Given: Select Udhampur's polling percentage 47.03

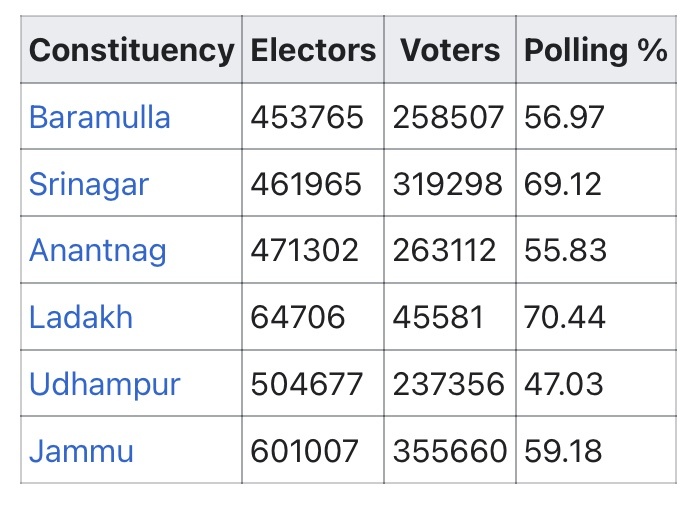Looking at the screenshot, I should point(564,384).
